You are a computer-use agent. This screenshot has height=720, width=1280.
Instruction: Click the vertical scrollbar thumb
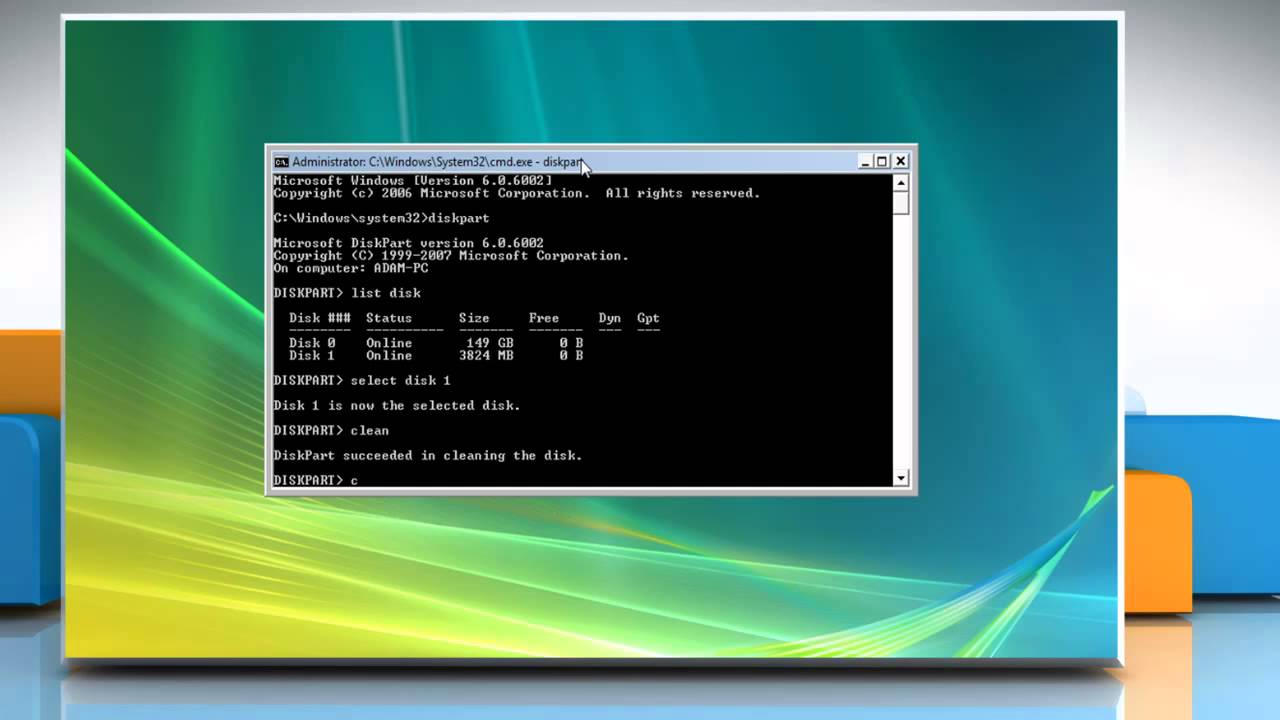click(901, 202)
